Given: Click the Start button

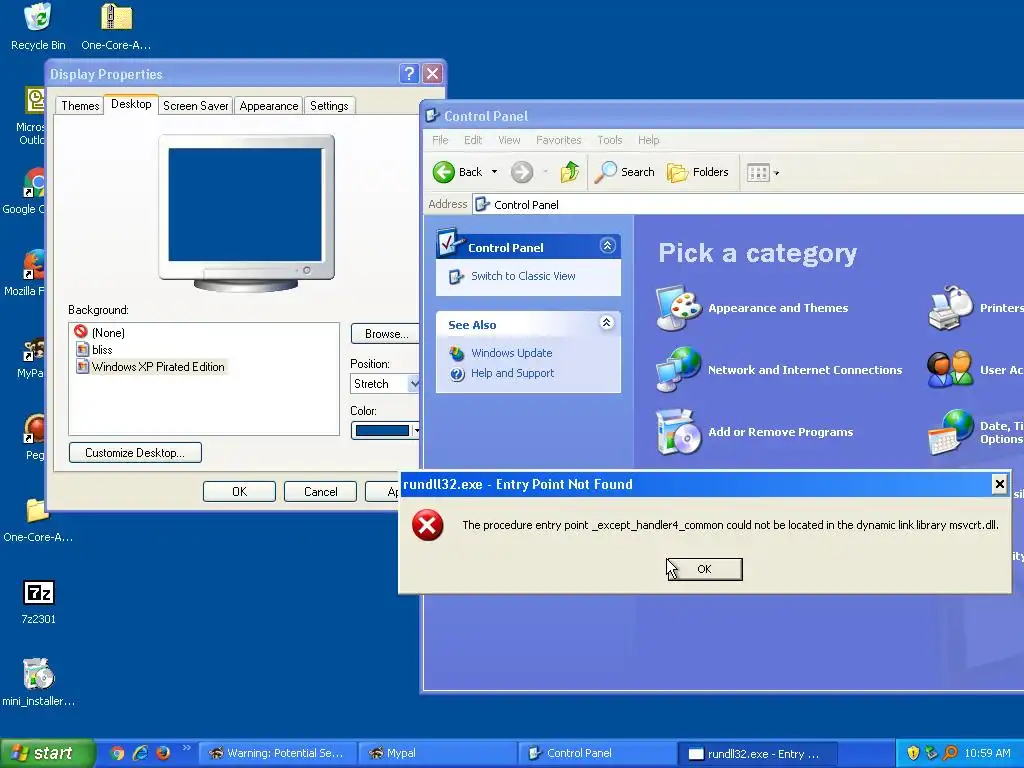Looking at the screenshot, I should coord(47,753).
